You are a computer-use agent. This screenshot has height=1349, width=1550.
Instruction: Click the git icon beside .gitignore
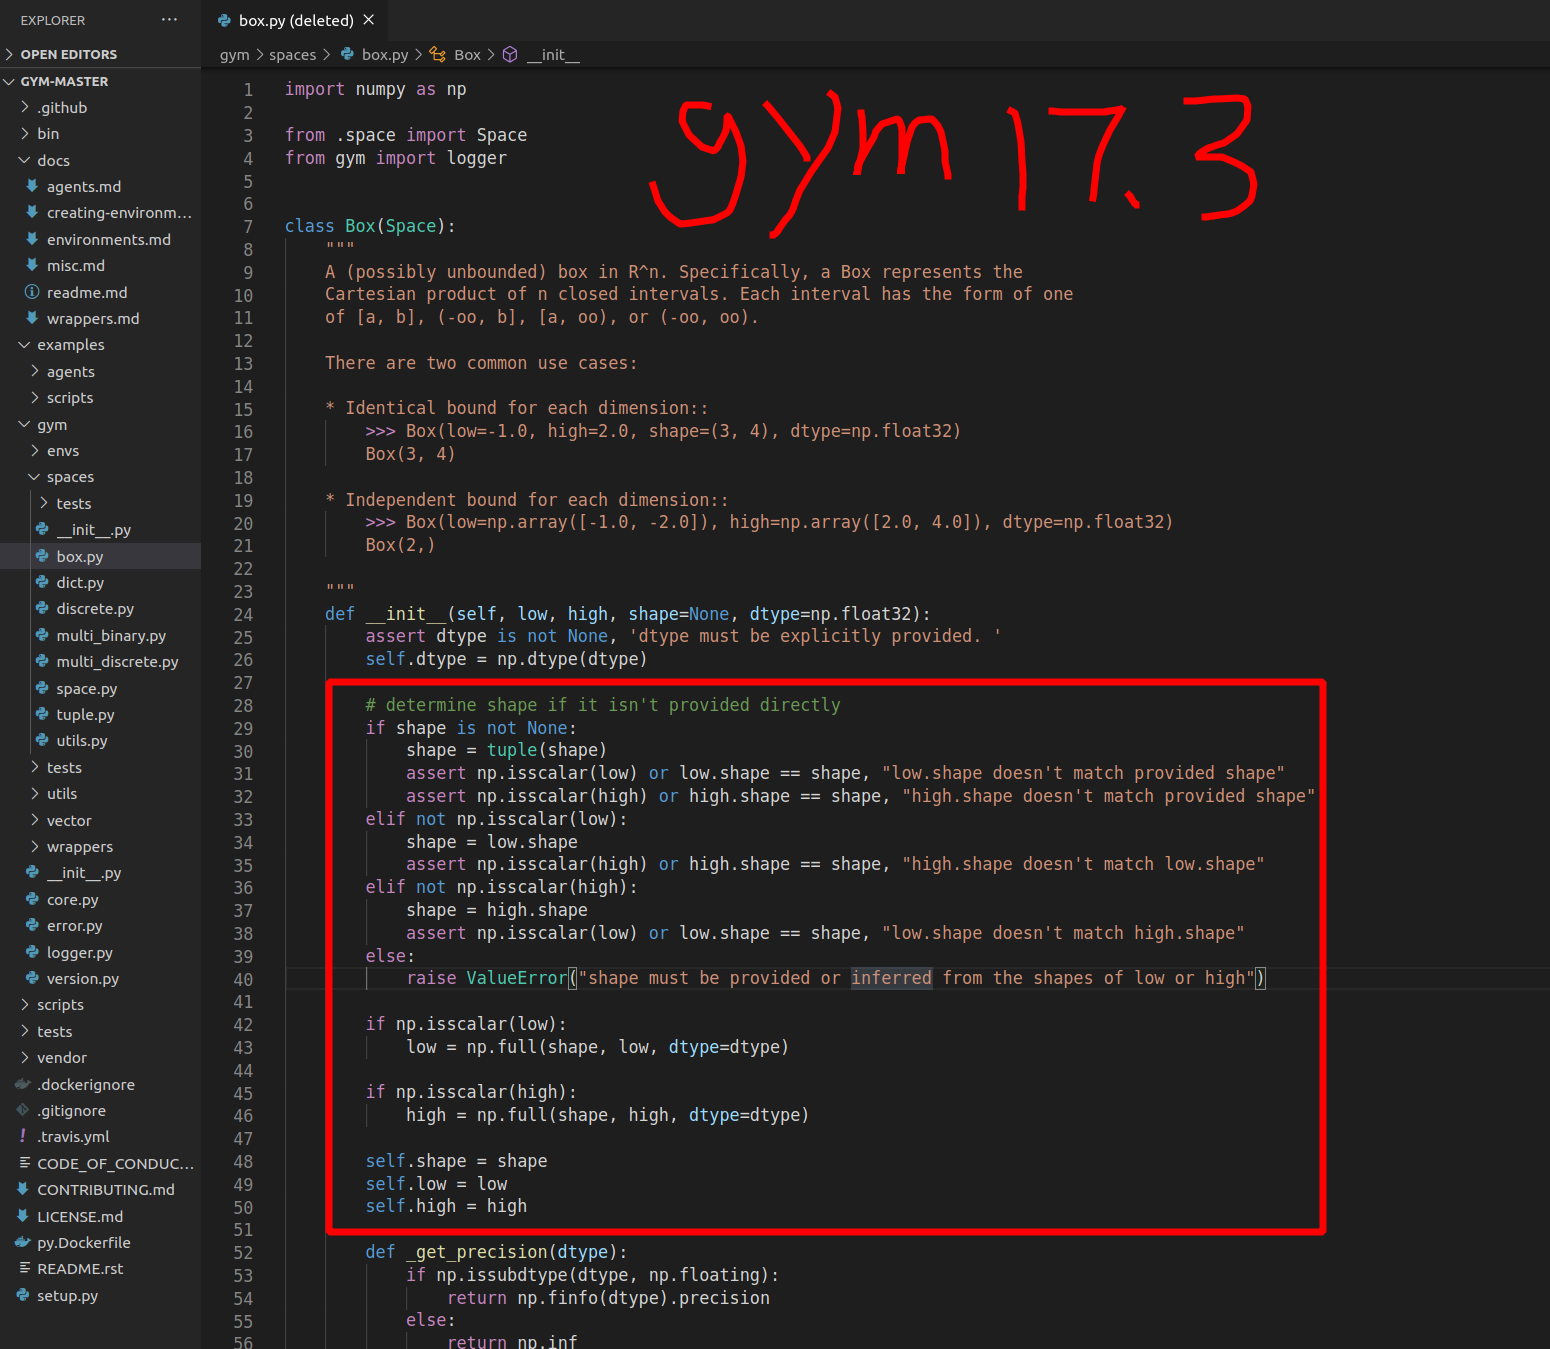pyautogui.click(x=22, y=1110)
